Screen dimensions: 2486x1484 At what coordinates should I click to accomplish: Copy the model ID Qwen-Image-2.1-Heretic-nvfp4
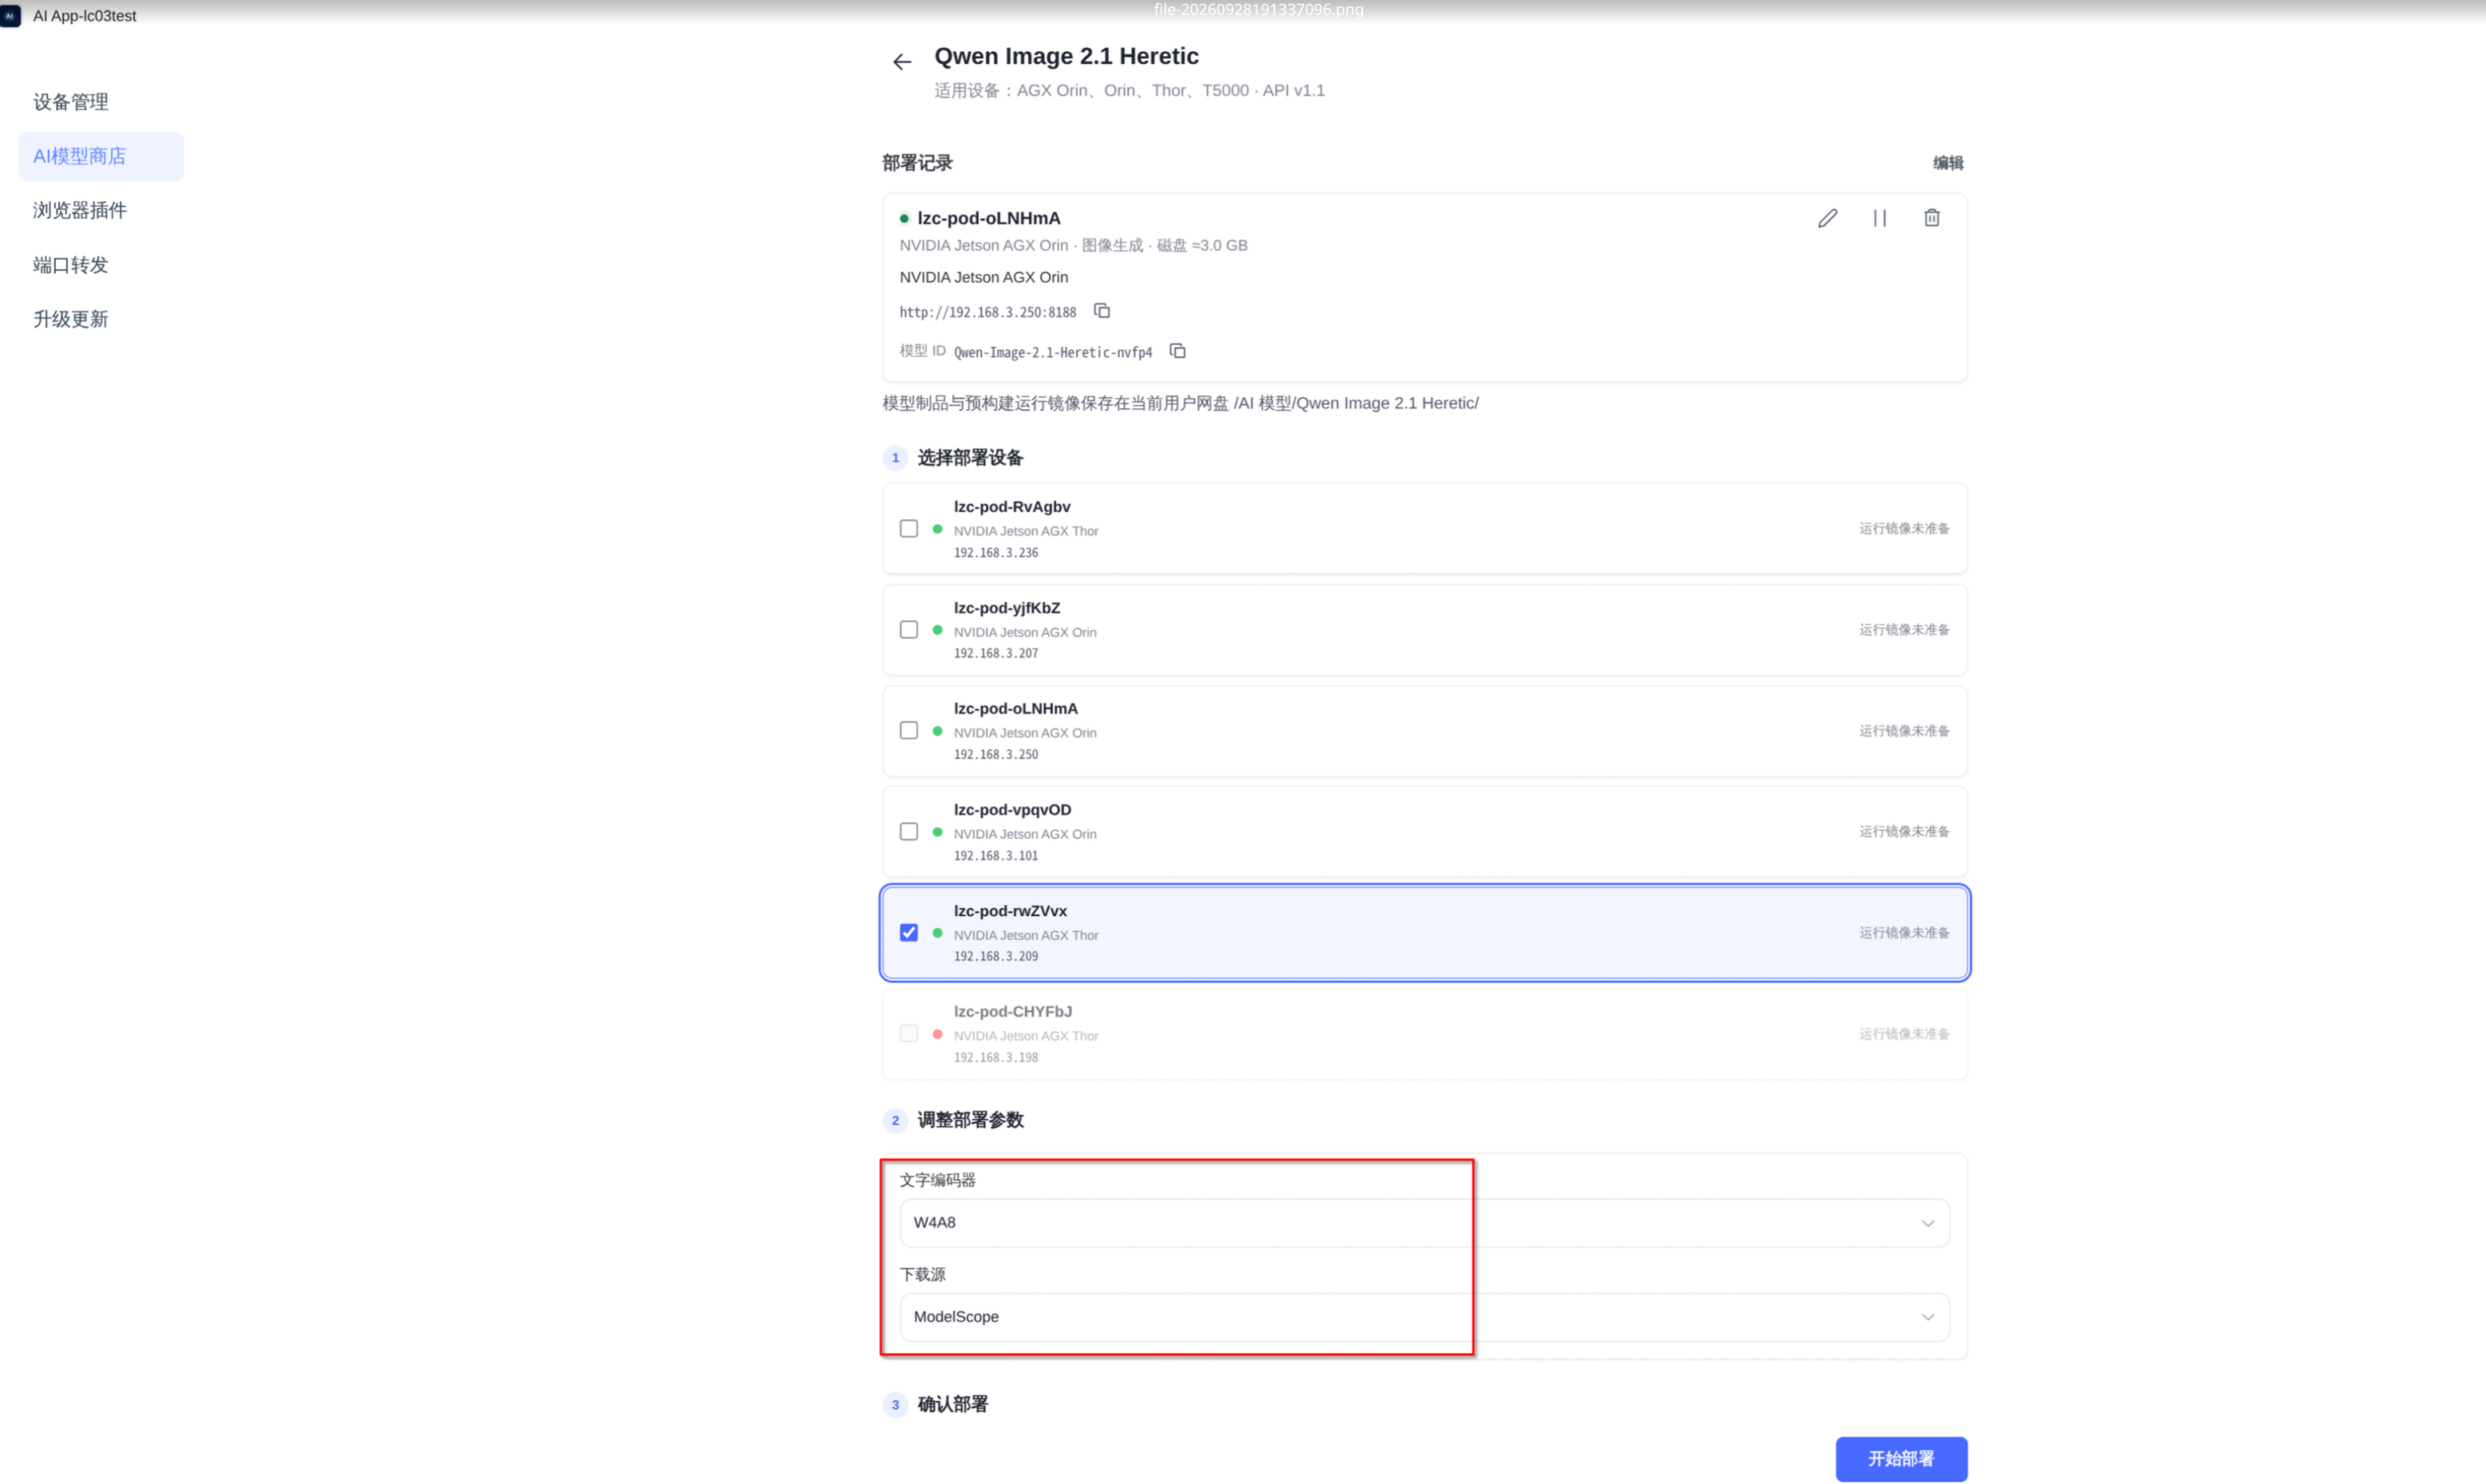[1178, 351]
